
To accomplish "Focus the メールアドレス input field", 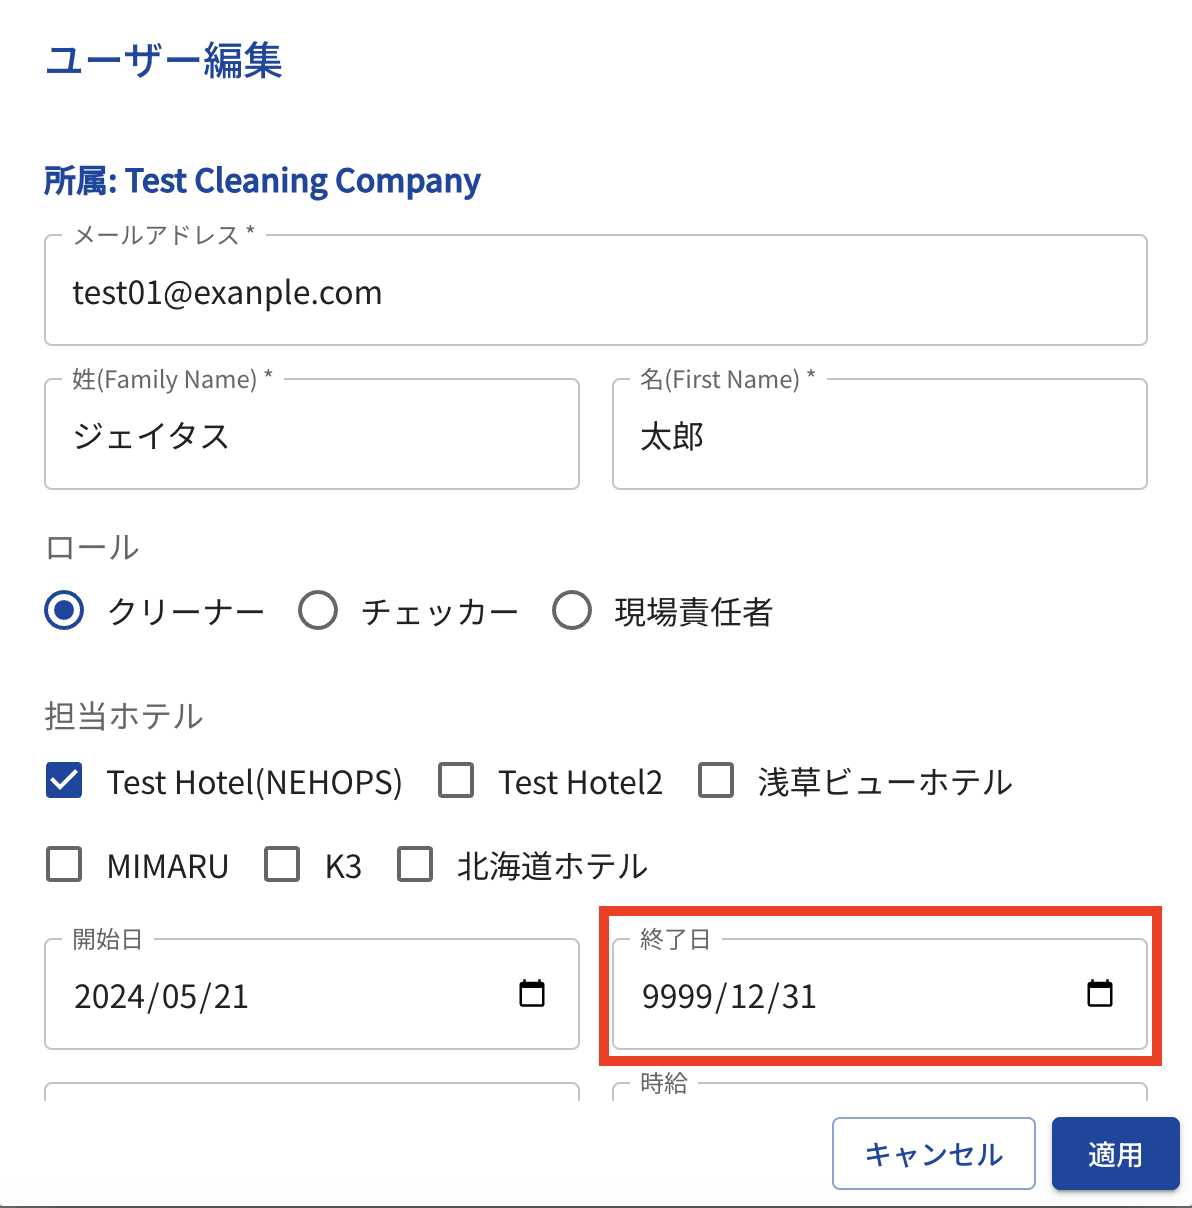I will (595, 292).
